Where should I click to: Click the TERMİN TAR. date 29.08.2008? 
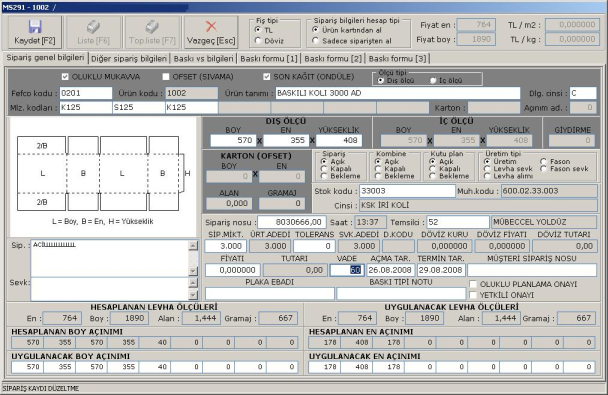(x=441, y=270)
